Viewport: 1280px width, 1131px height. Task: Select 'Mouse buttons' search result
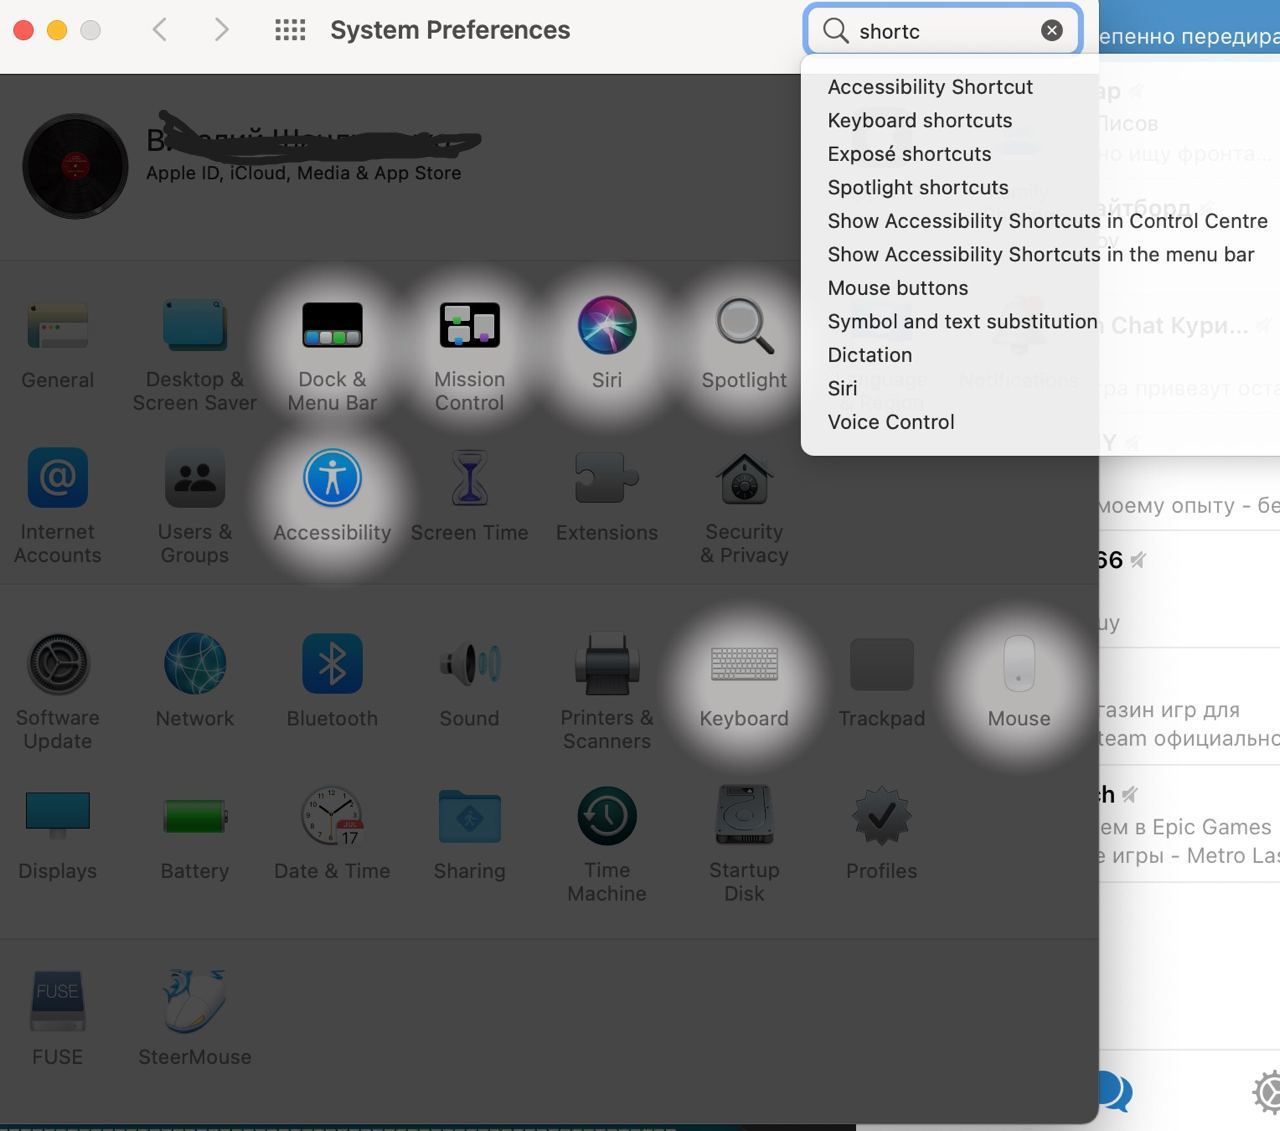tap(897, 288)
